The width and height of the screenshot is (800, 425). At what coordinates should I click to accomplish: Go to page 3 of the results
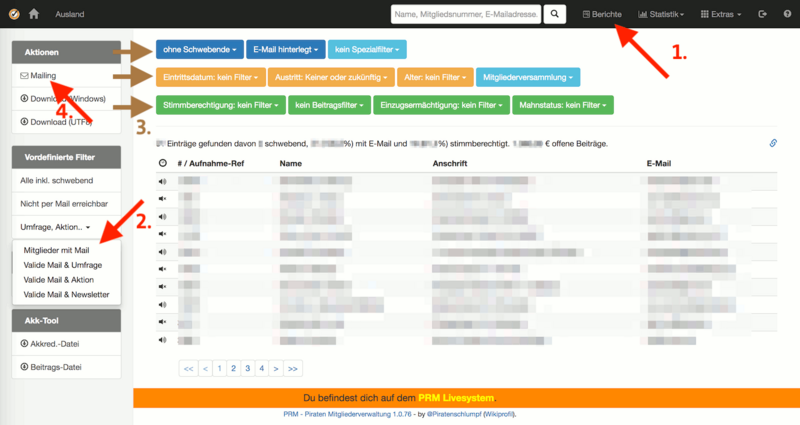click(247, 368)
